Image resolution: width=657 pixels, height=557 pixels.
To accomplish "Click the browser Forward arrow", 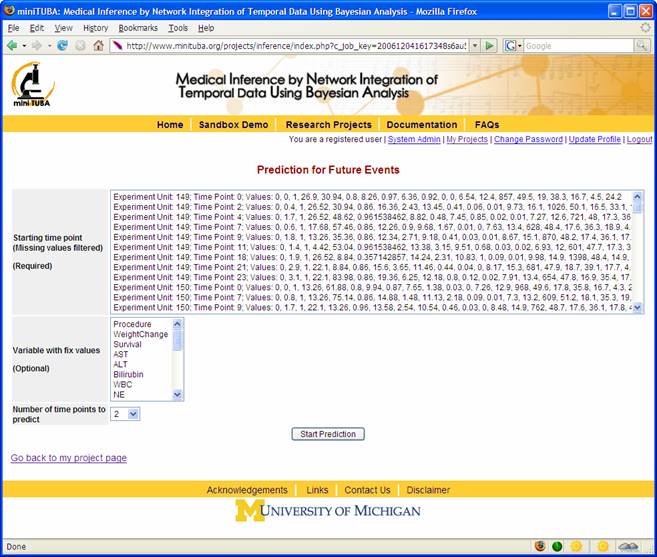I will point(37,45).
